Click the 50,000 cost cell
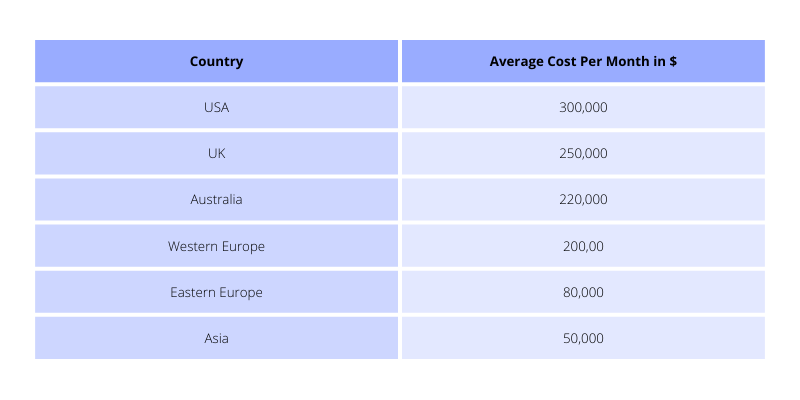 point(583,338)
